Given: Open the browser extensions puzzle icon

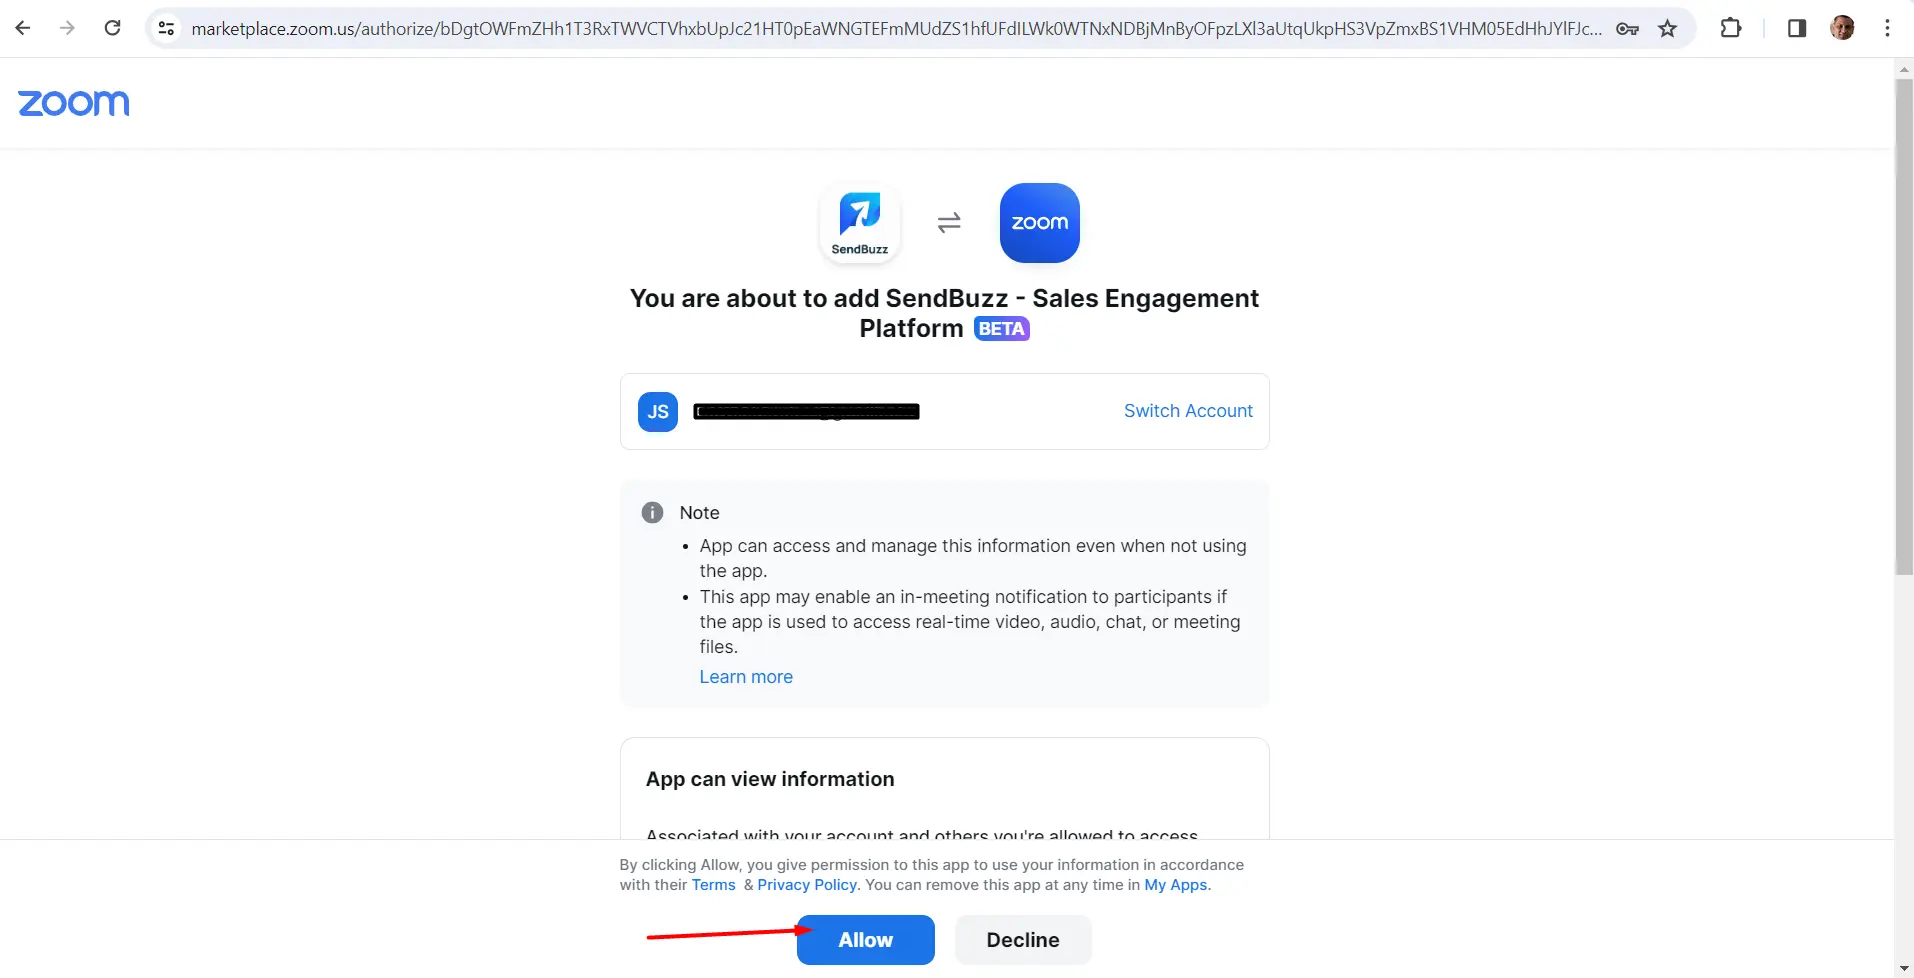Looking at the screenshot, I should (1731, 28).
